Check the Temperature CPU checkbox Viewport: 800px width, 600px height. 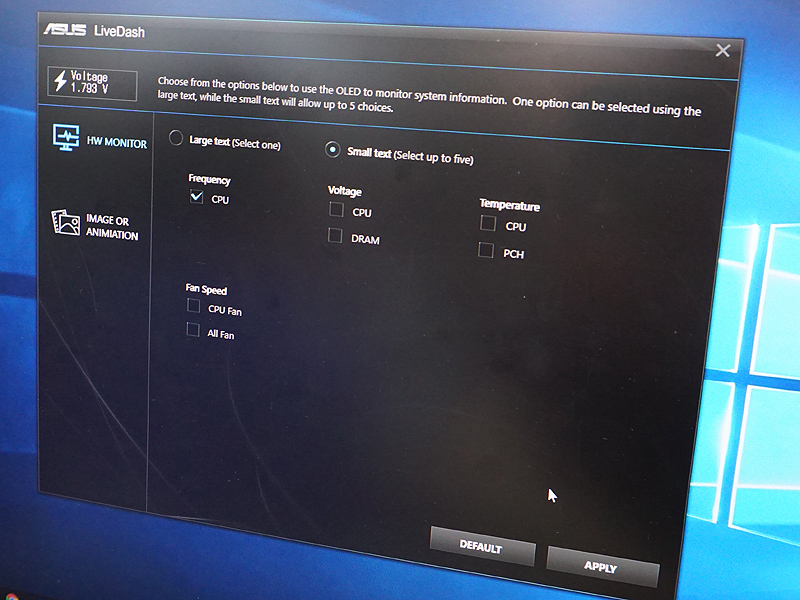click(x=488, y=223)
